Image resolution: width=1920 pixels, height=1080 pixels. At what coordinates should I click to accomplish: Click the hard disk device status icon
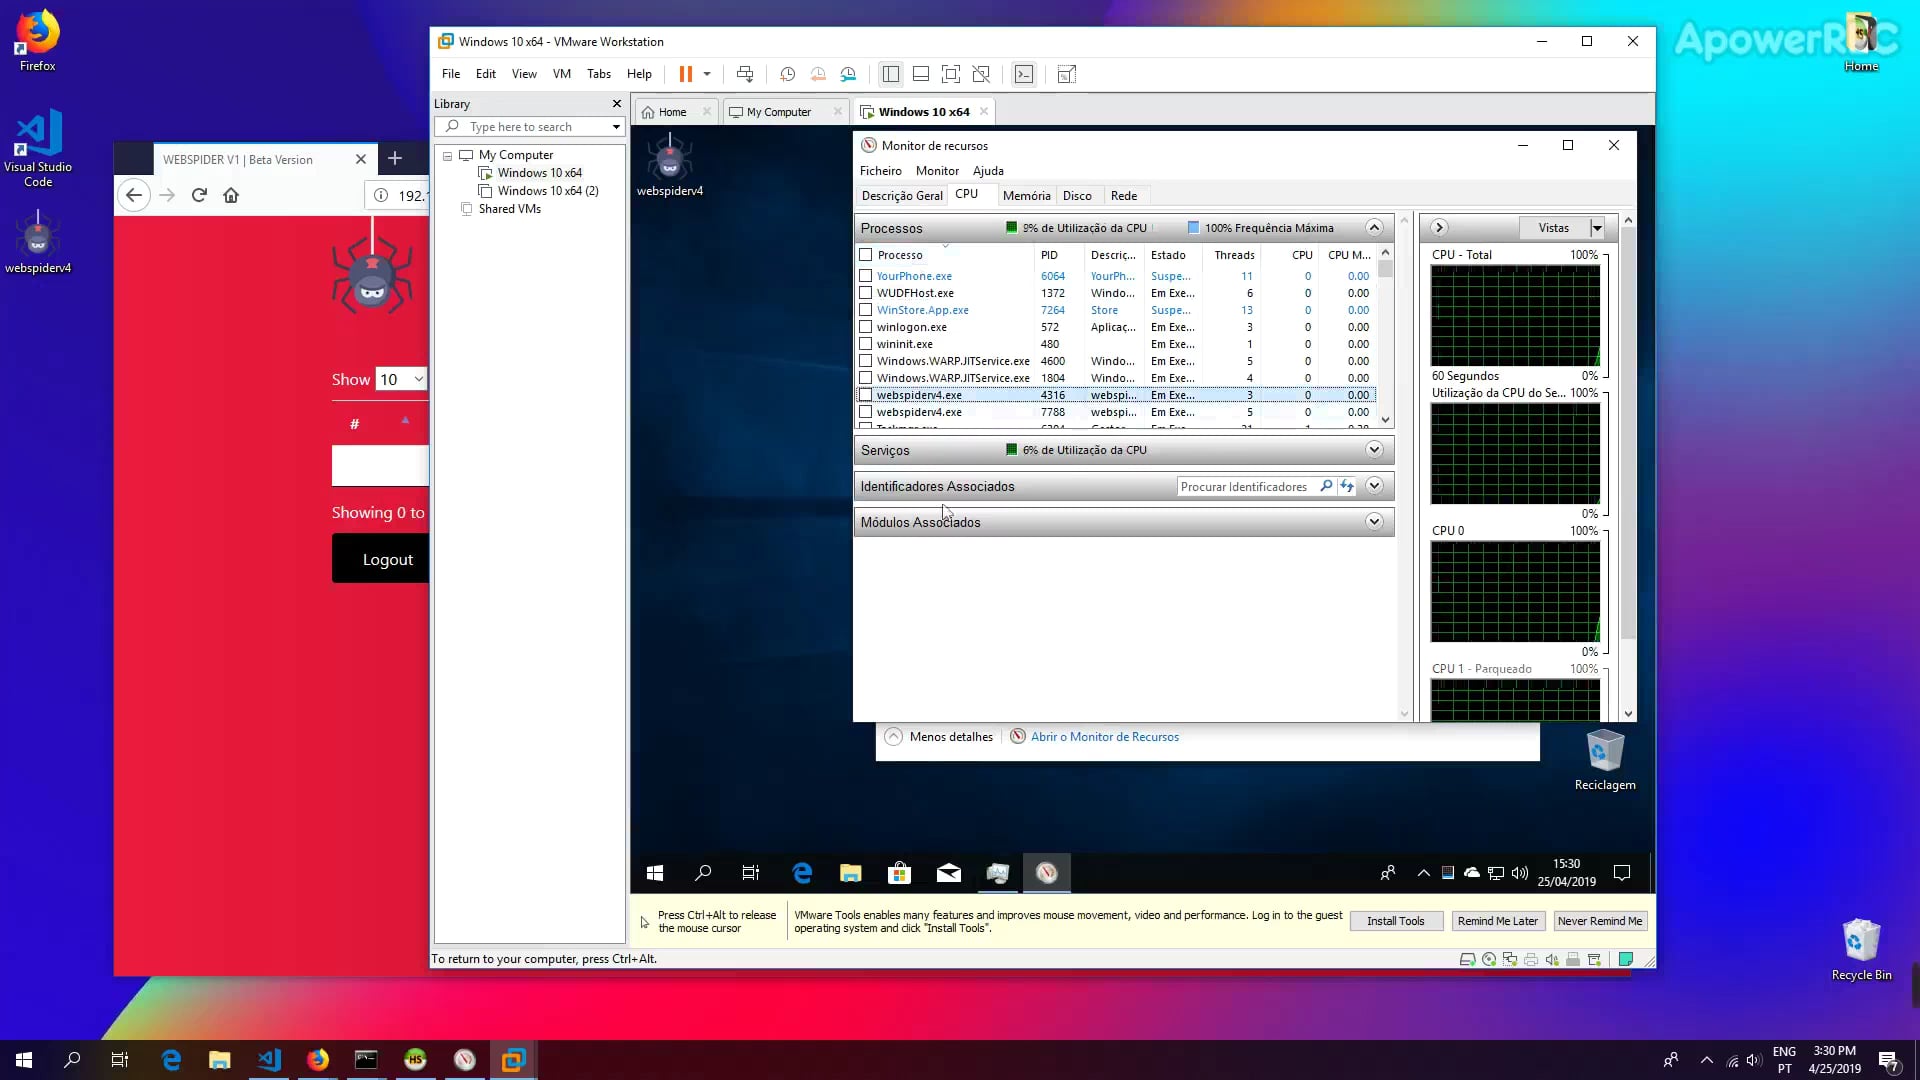click(1467, 959)
